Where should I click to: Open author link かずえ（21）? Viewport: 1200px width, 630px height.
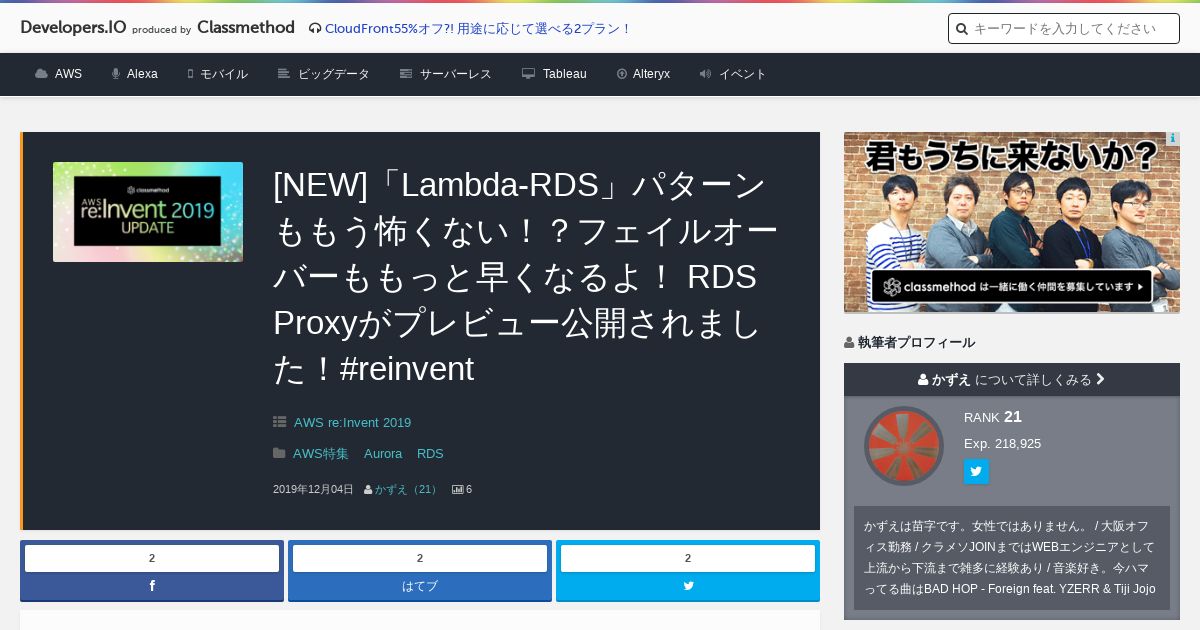407,489
